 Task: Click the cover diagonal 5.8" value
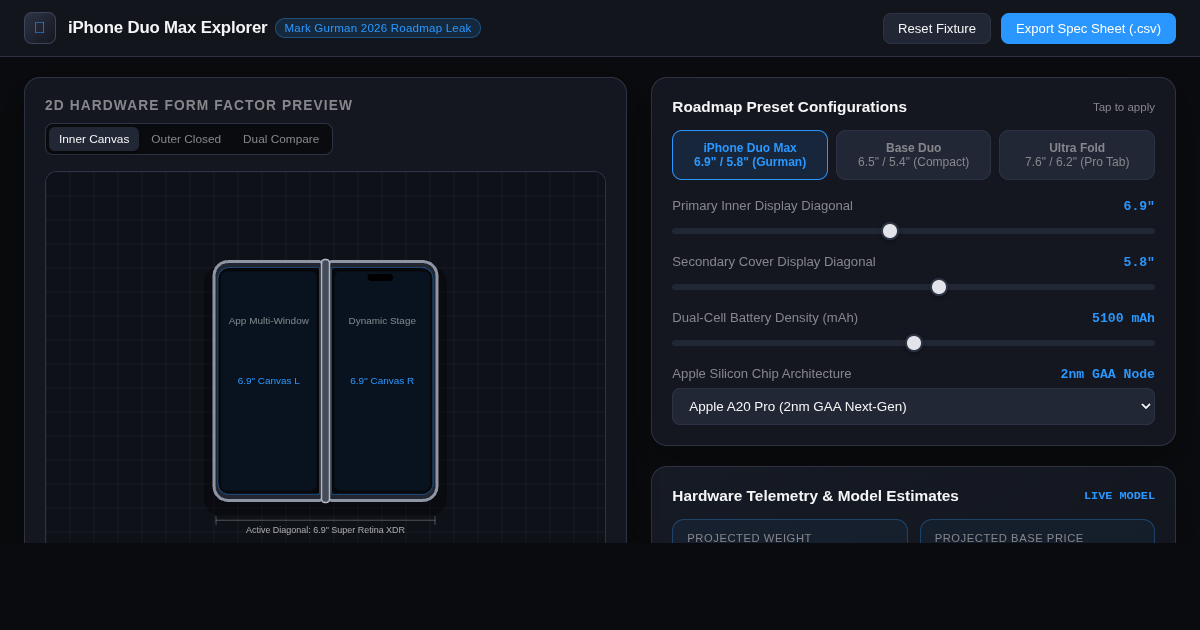pos(1139,262)
